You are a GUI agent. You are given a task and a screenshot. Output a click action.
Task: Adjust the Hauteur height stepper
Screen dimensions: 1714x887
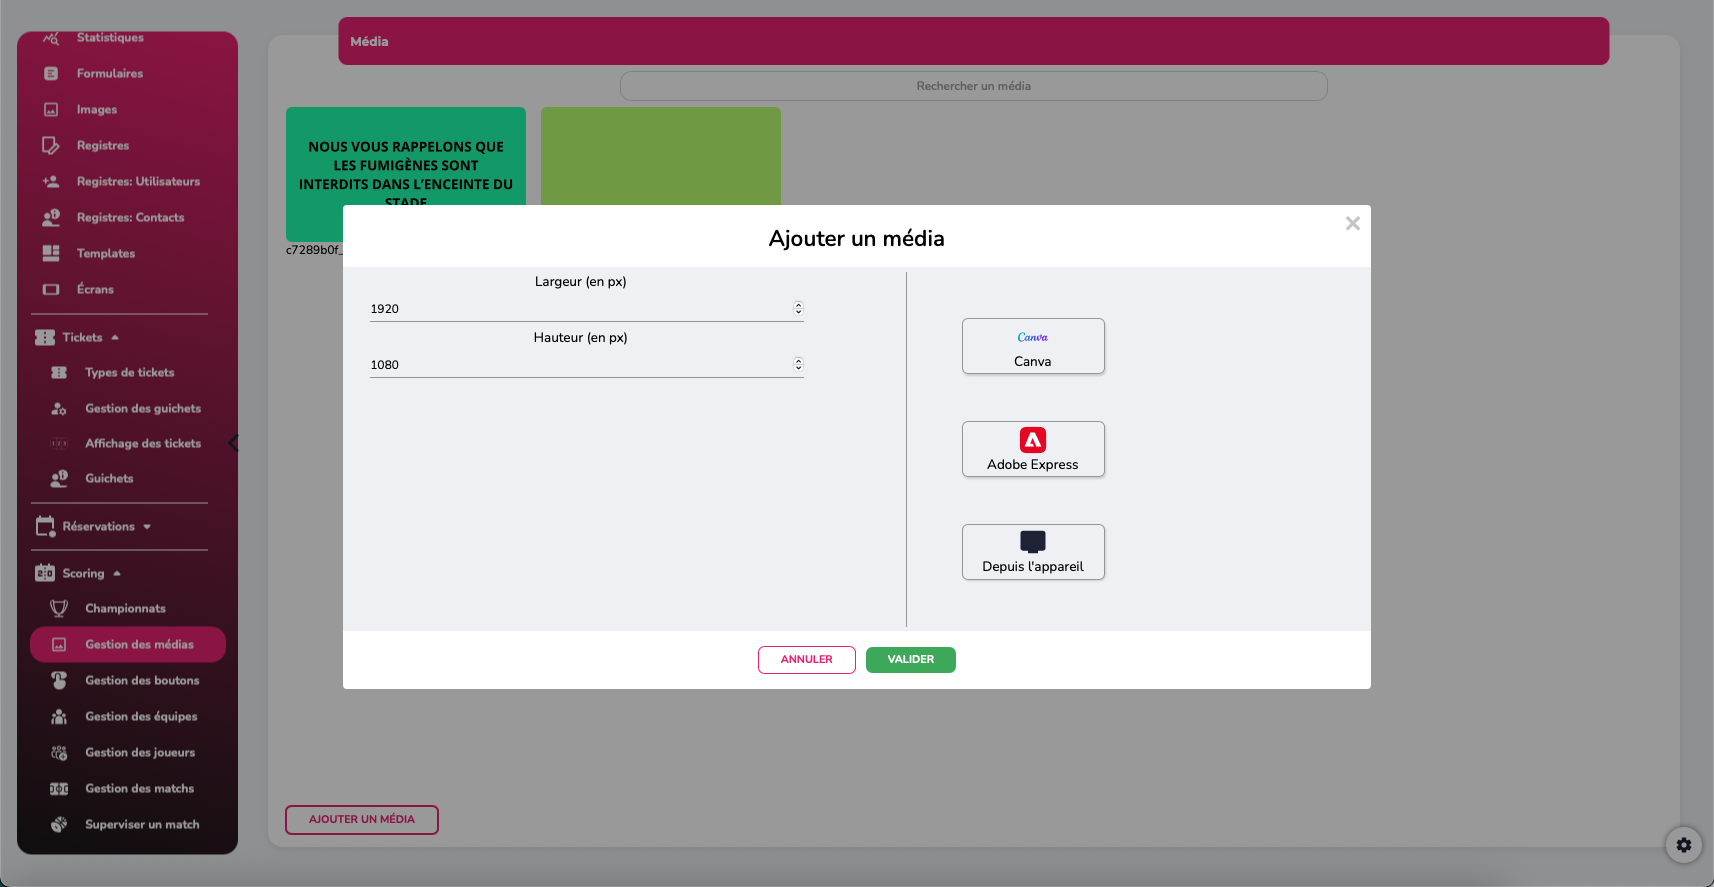pyautogui.click(x=798, y=364)
